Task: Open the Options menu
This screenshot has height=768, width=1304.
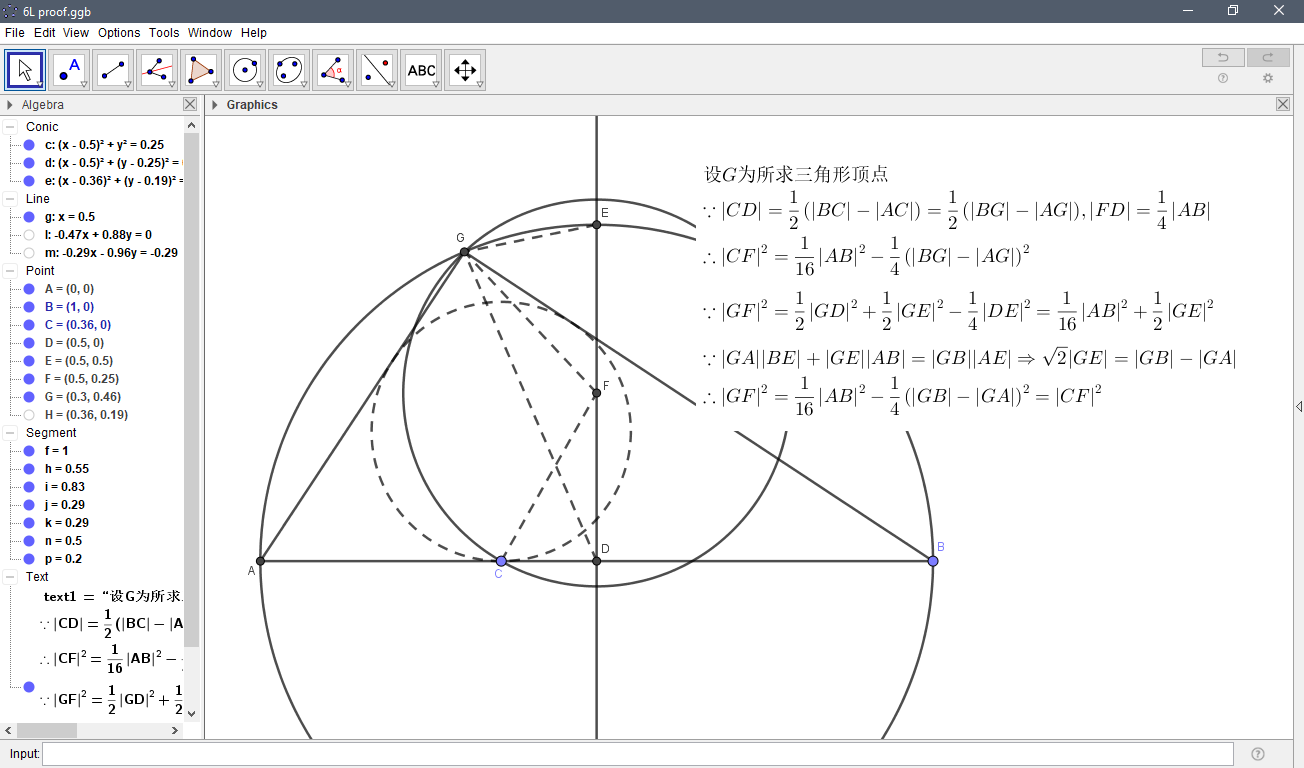Action: pyautogui.click(x=119, y=33)
